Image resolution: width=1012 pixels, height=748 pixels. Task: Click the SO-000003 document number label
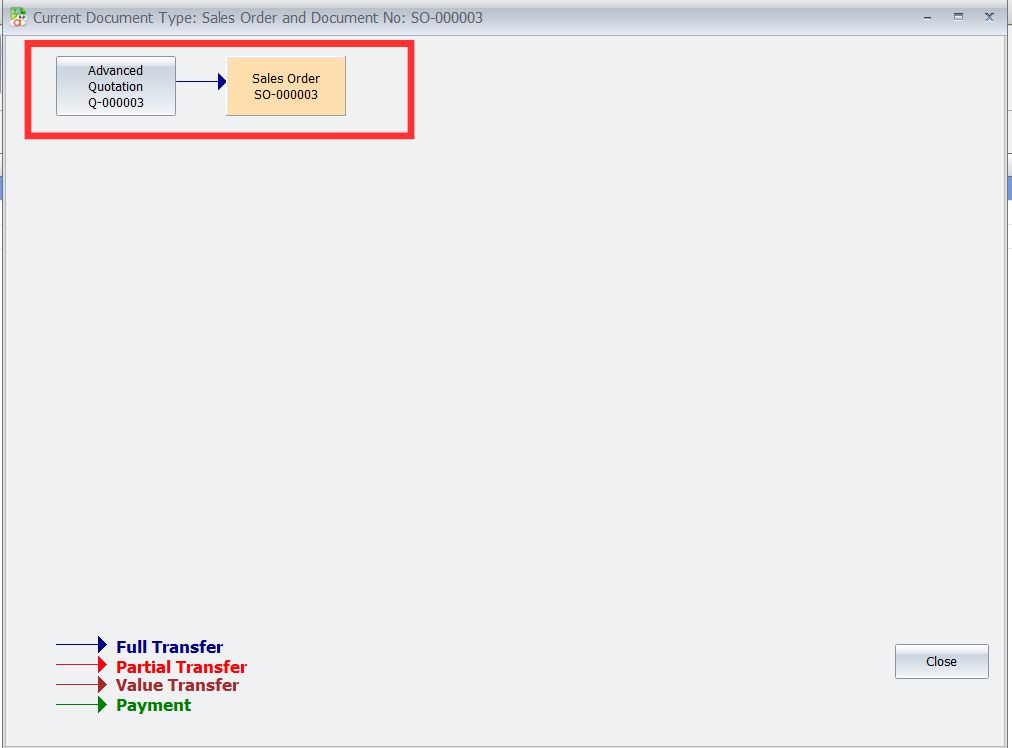pos(286,93)
